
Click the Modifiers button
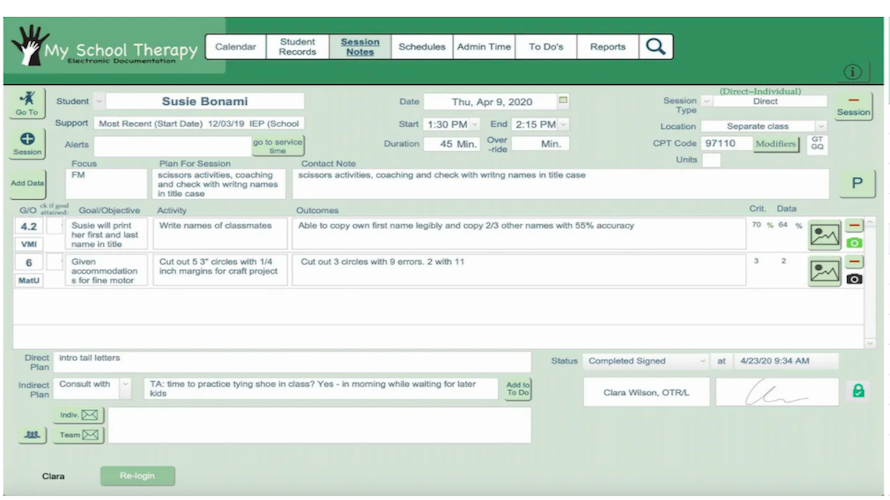(x=775, y=144)
